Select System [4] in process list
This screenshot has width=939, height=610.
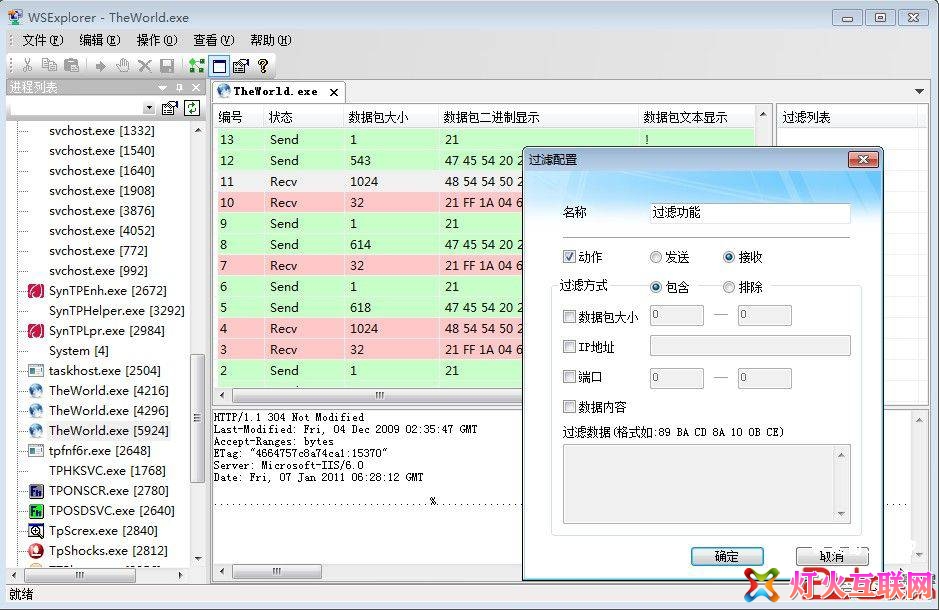click(78, 351)
